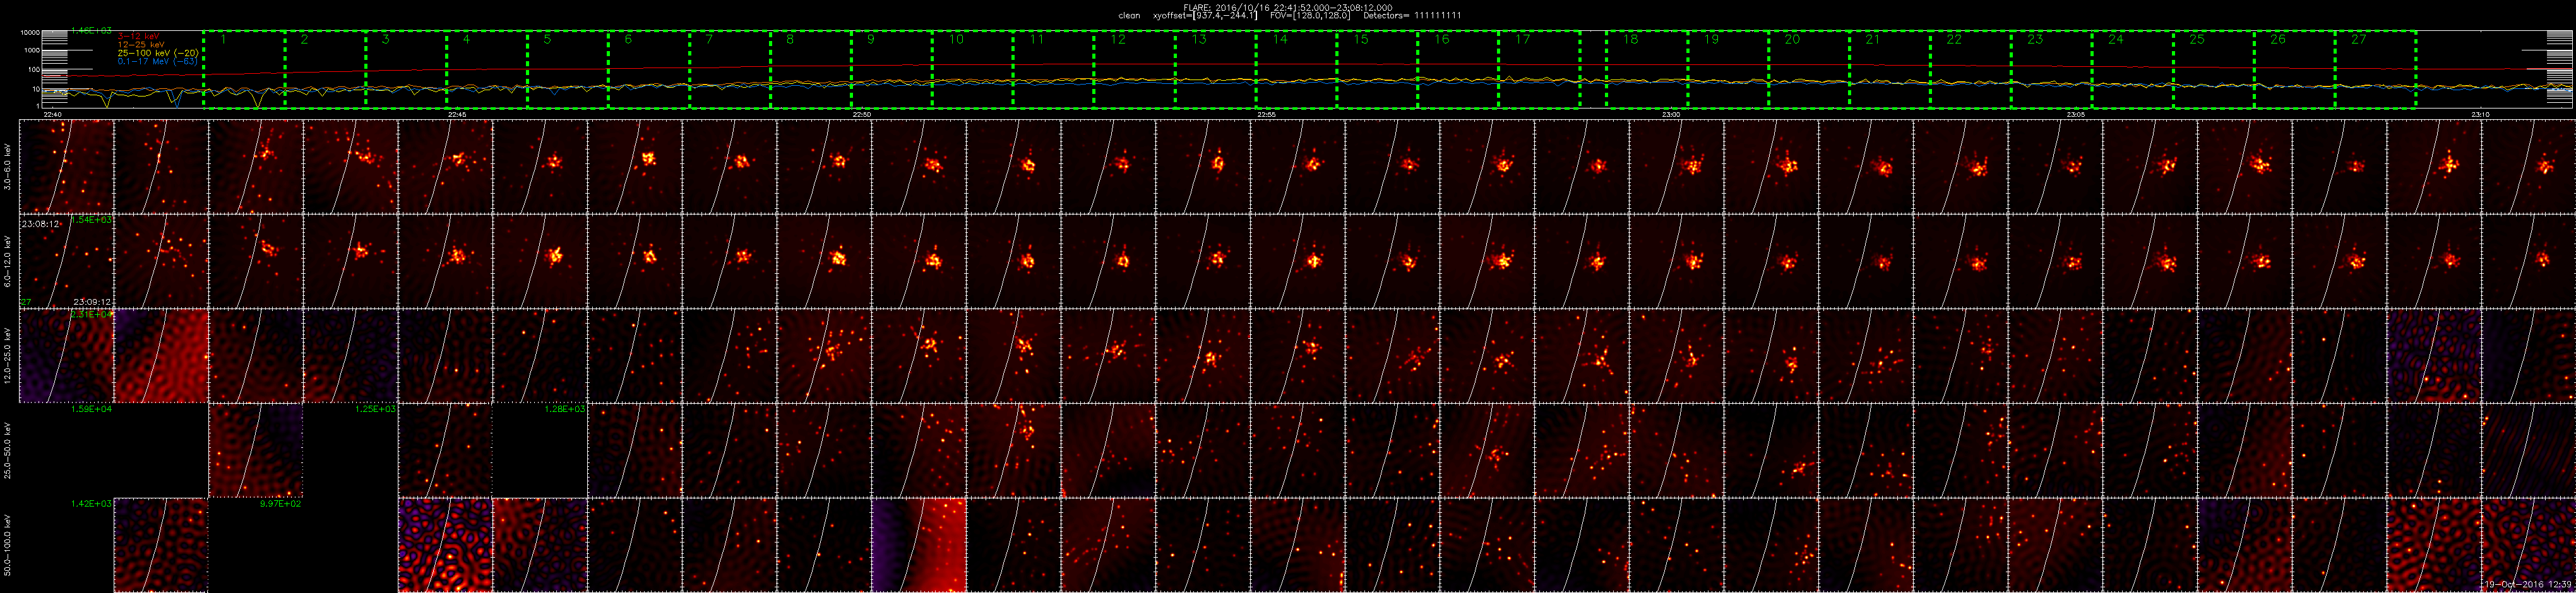
Task: Select time interval 9 on the lightcurve
Action: (892, 69)
